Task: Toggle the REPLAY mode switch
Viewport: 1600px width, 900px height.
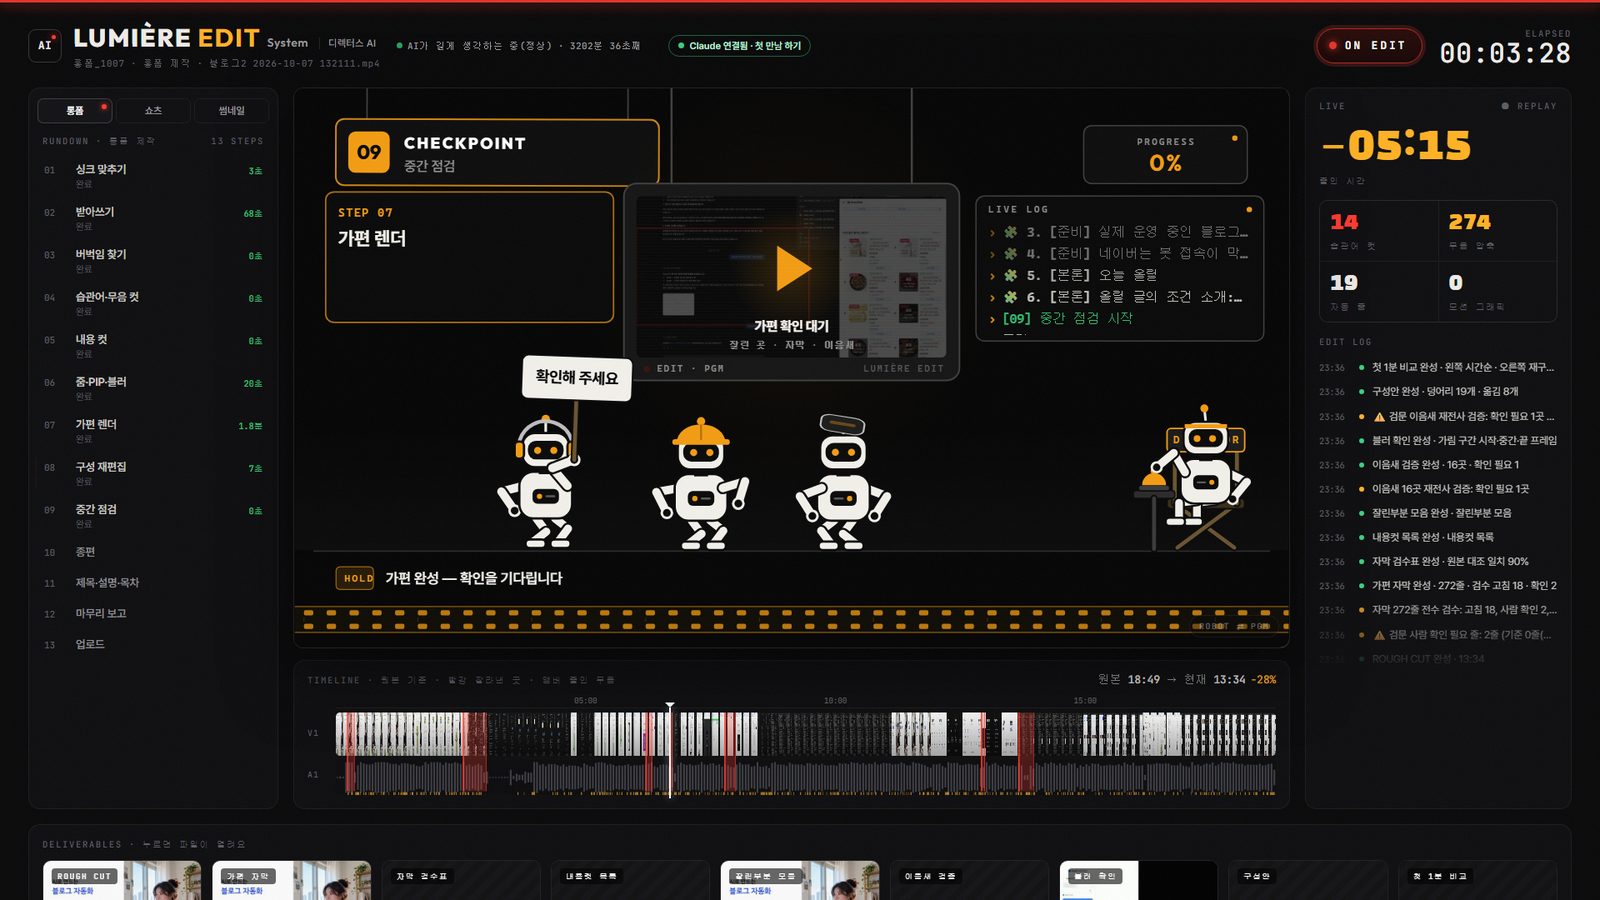Action: 1529,106
